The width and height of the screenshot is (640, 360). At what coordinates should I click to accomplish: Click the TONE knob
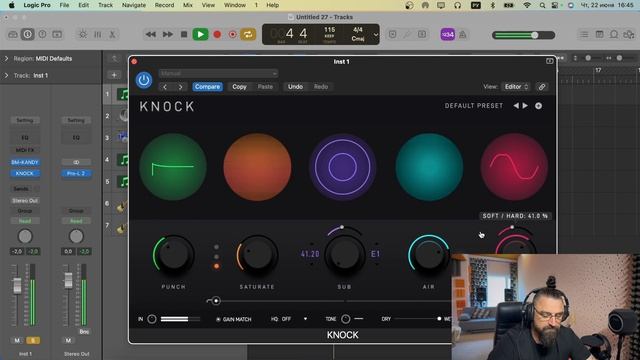click(345, 319)
